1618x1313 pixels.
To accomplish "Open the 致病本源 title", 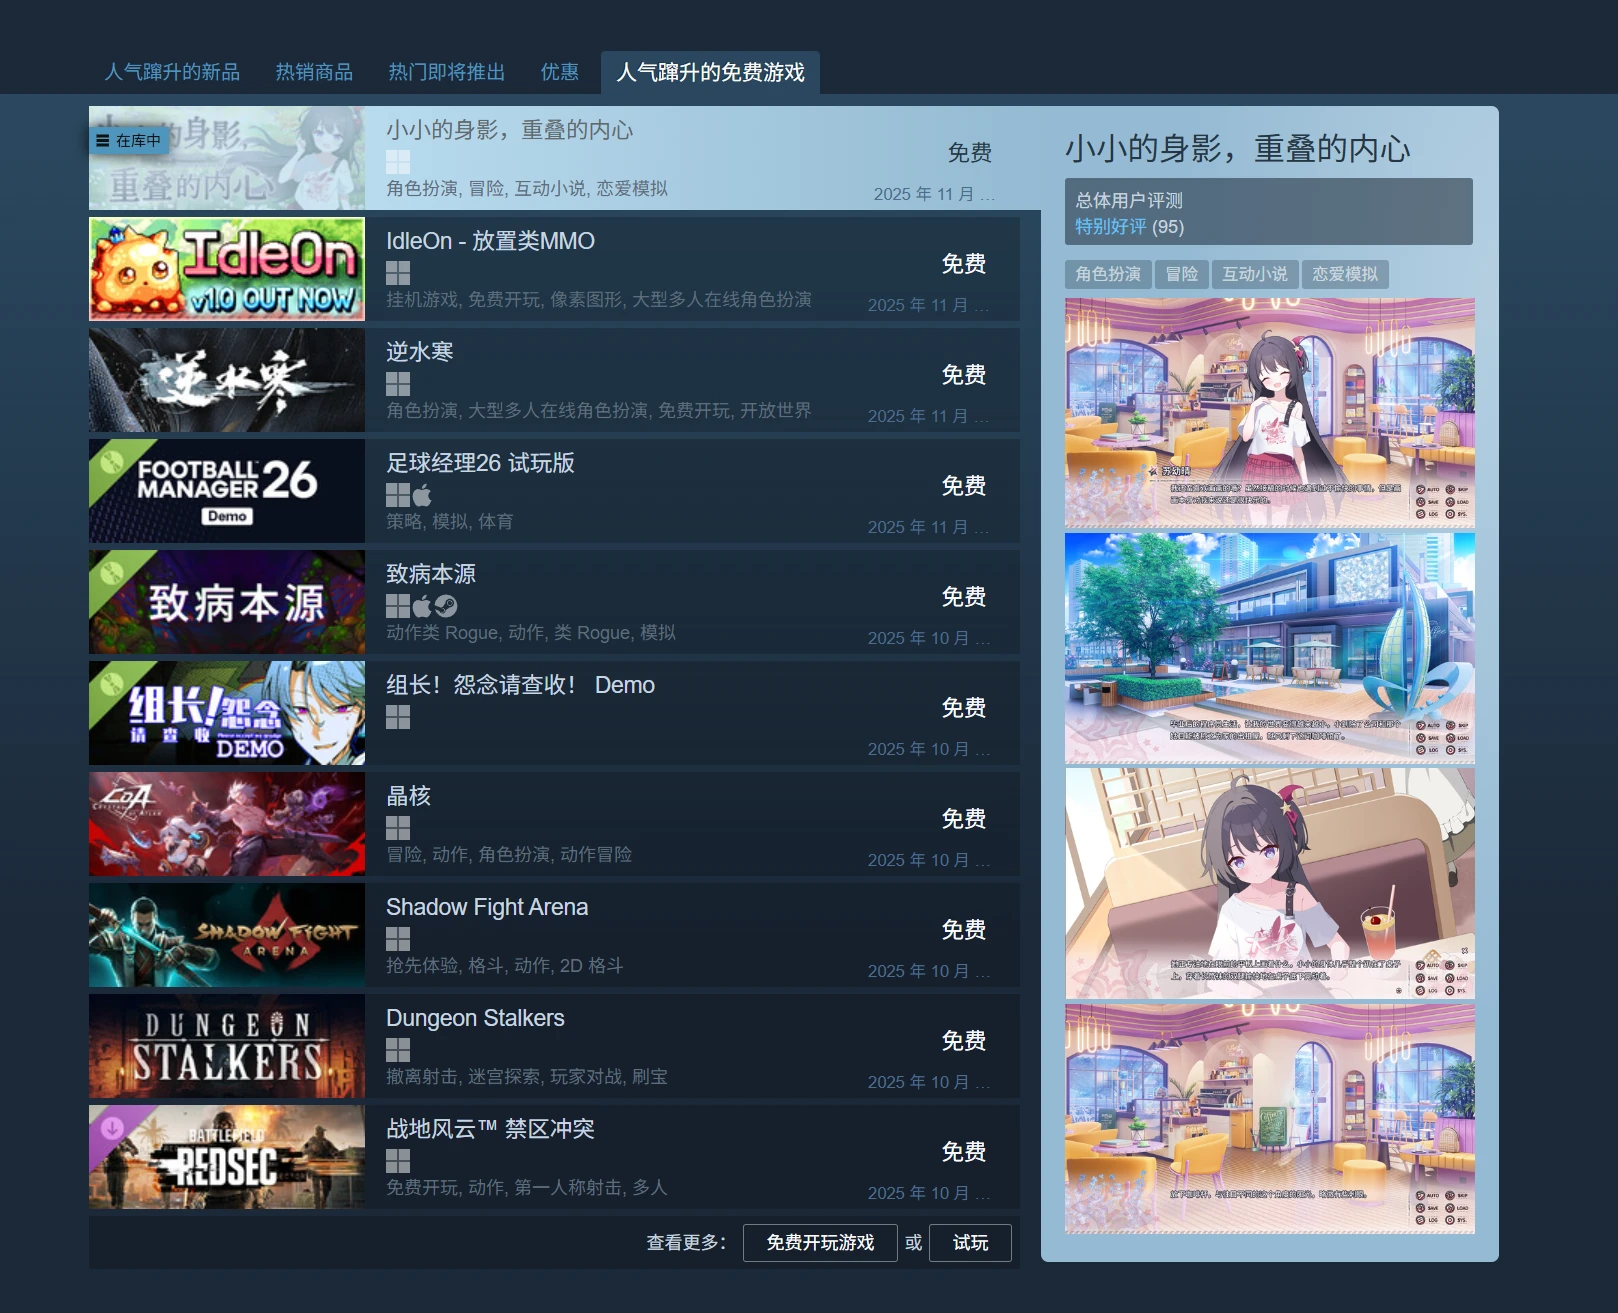I will pos(431,574).
